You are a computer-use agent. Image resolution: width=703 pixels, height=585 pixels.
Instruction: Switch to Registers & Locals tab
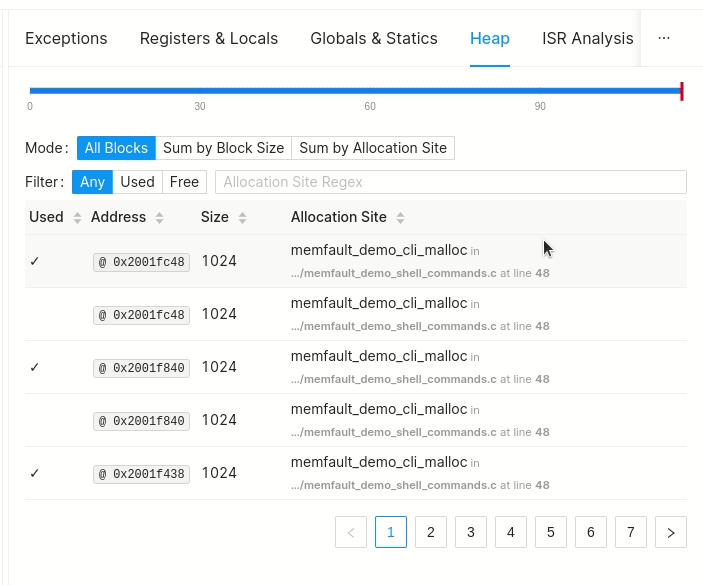(209, 38)
